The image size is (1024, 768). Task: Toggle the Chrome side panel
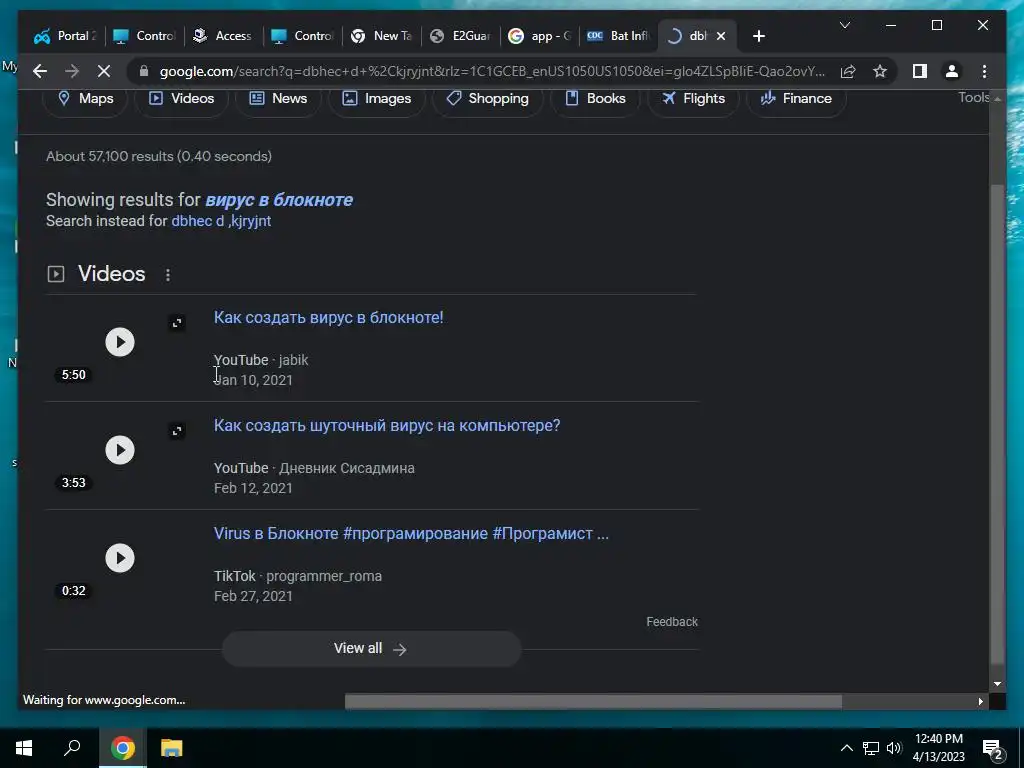(x=920, y=71)
